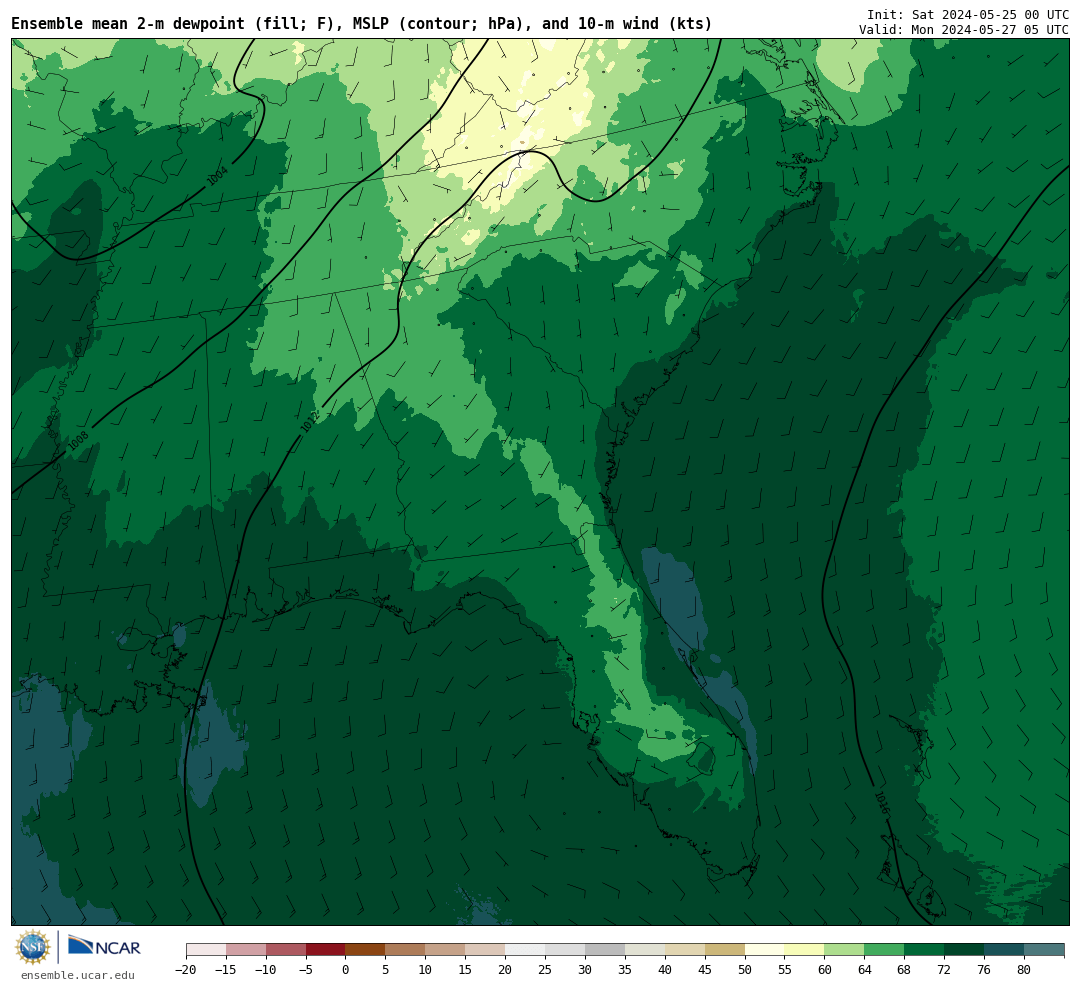Click the 1004 isobar contour label

217,176
